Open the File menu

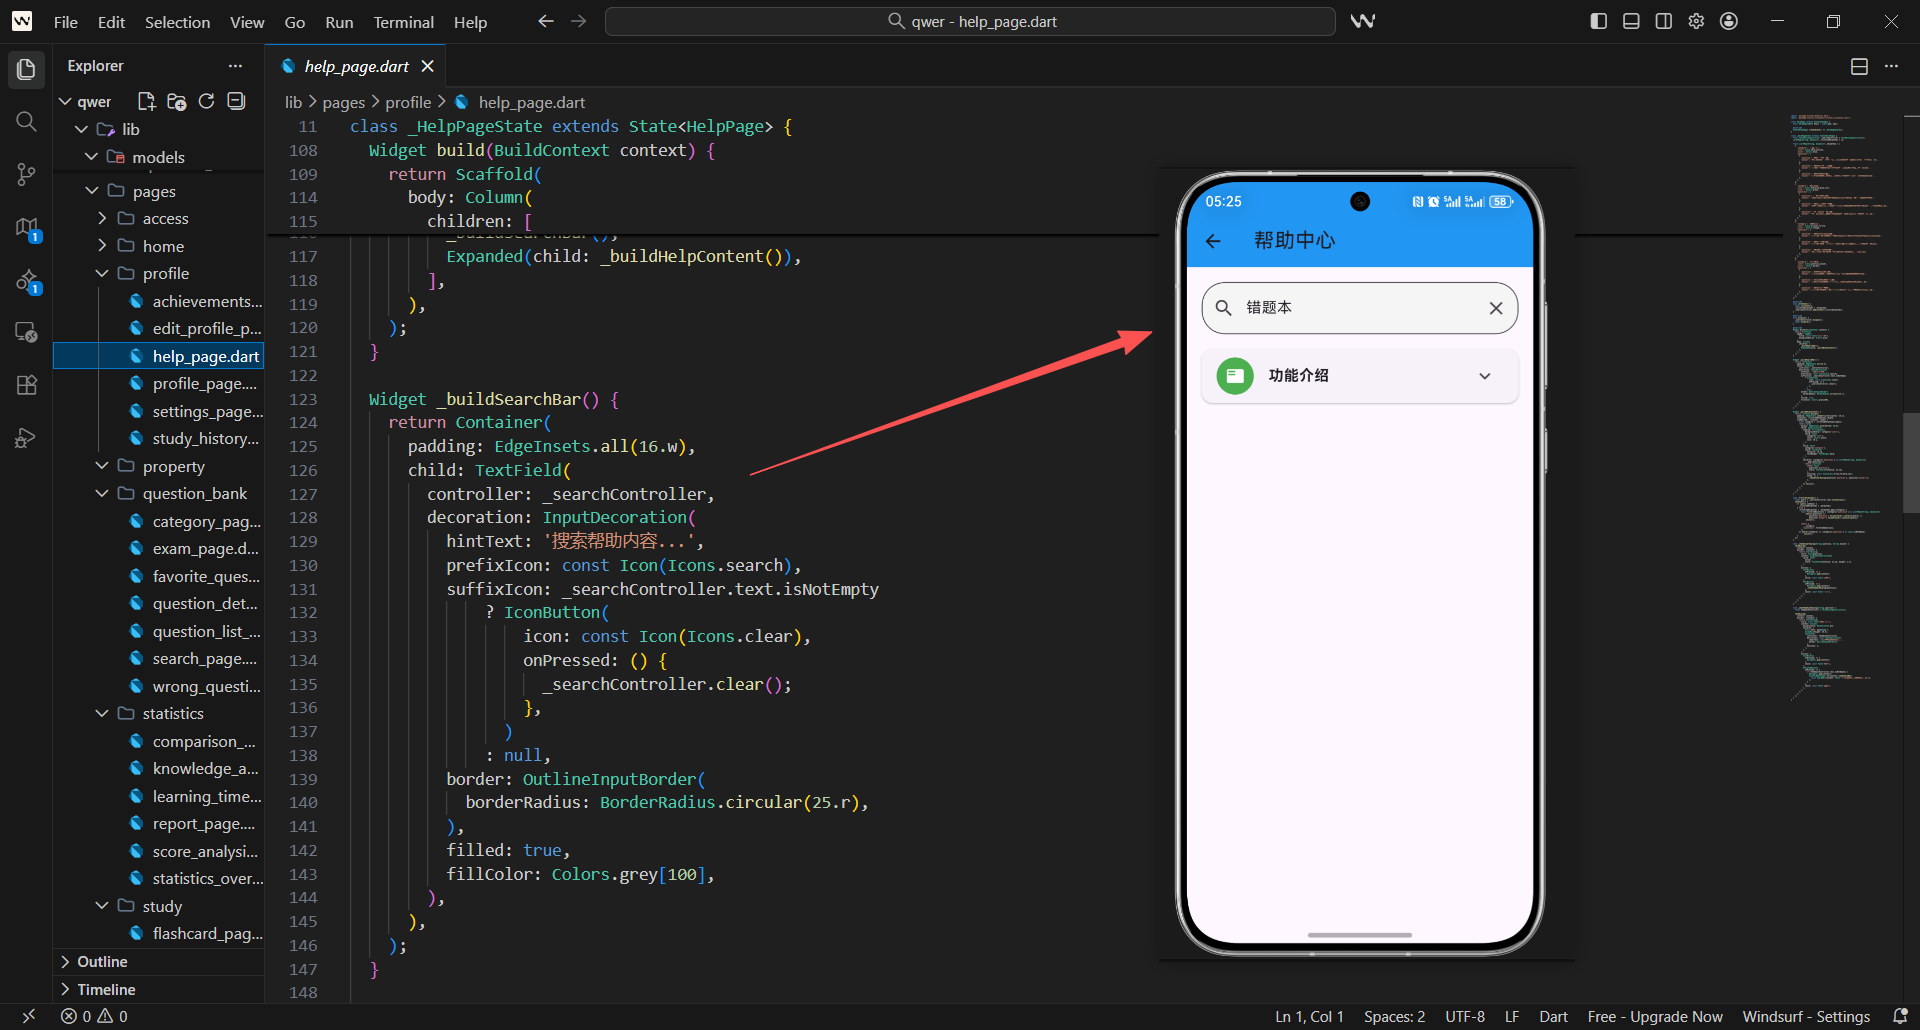[66, 22]
